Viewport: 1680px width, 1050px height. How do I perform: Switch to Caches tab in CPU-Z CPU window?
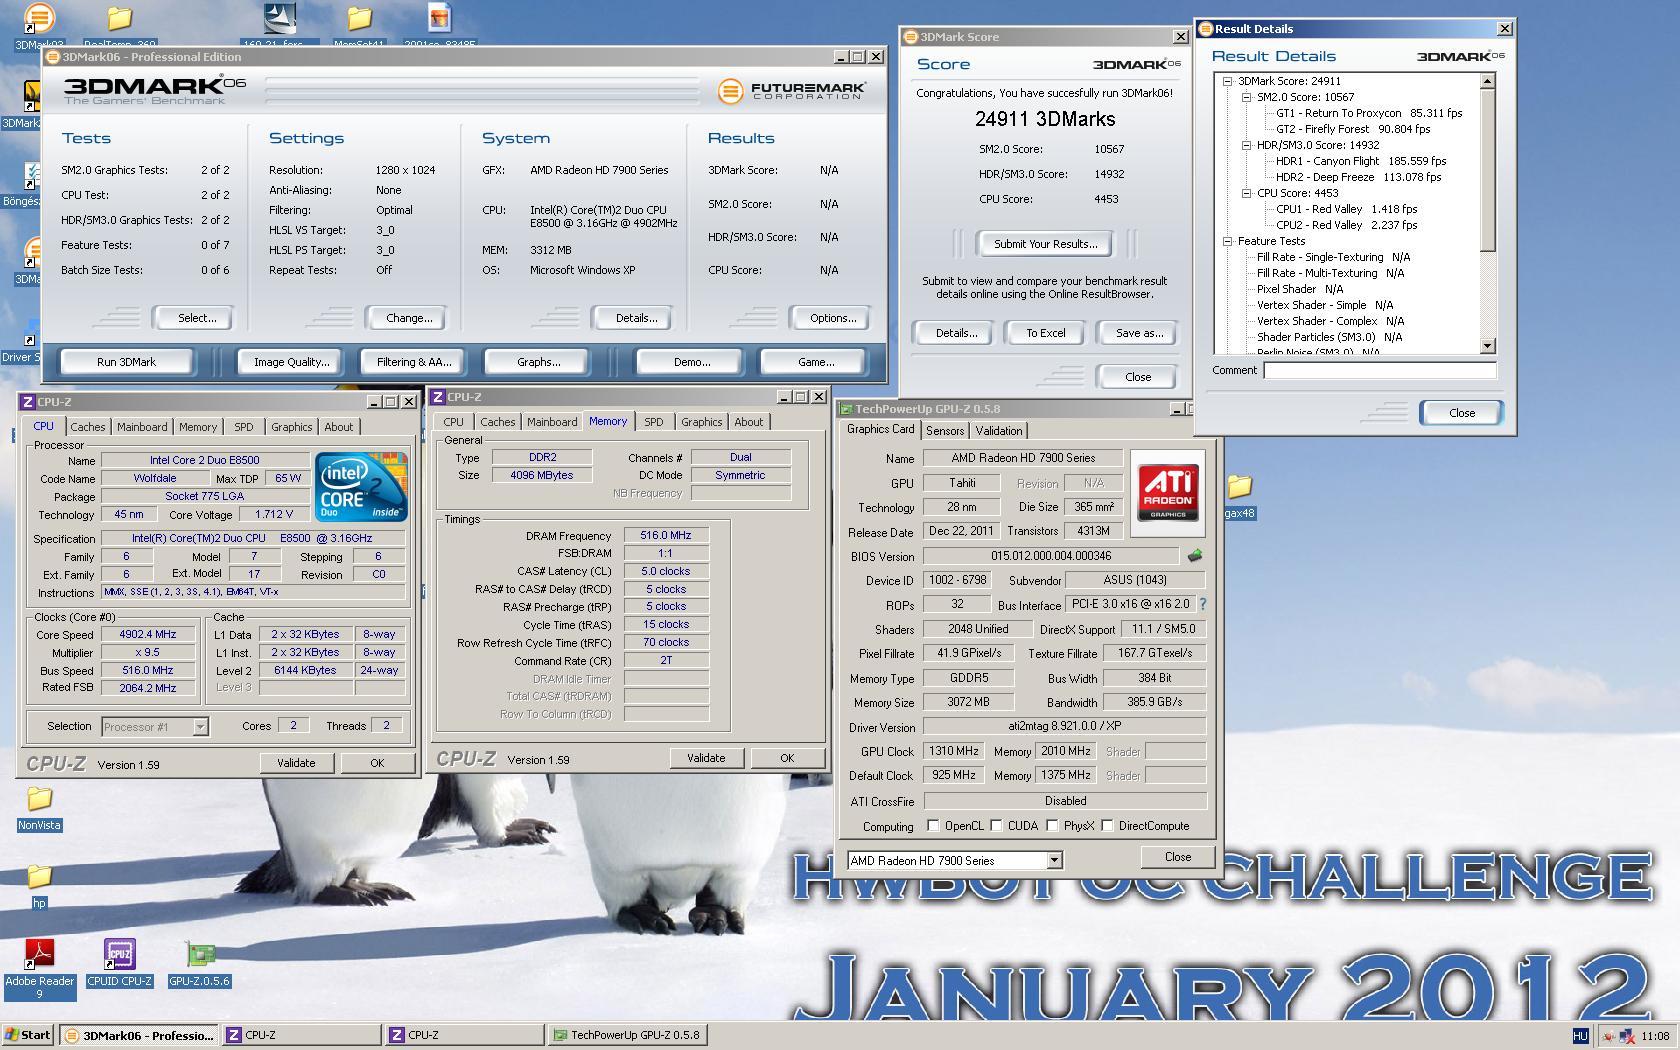(88, 427)
